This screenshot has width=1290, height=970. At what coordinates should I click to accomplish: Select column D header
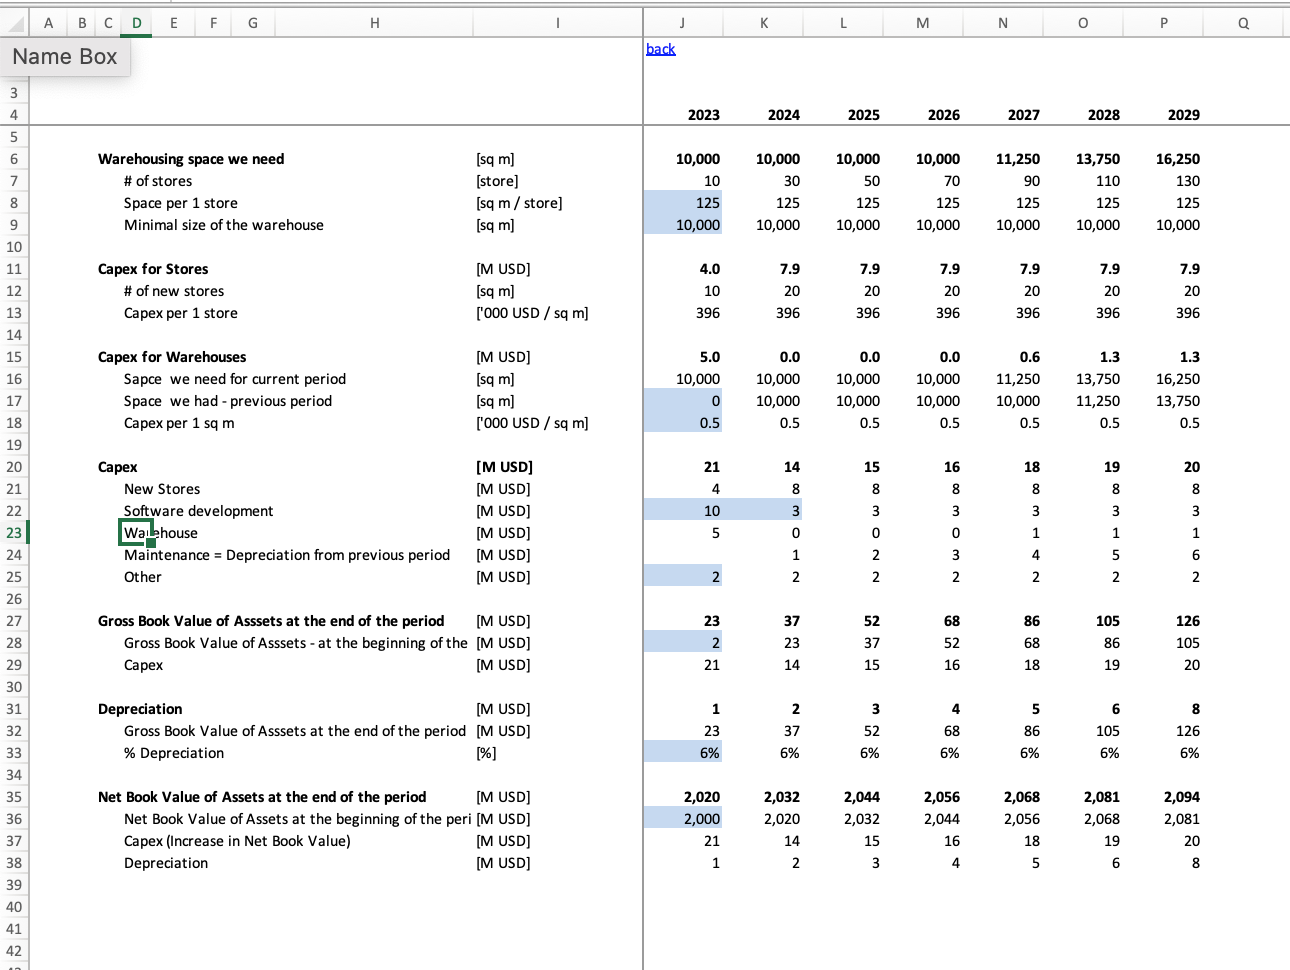click(136, 23)
